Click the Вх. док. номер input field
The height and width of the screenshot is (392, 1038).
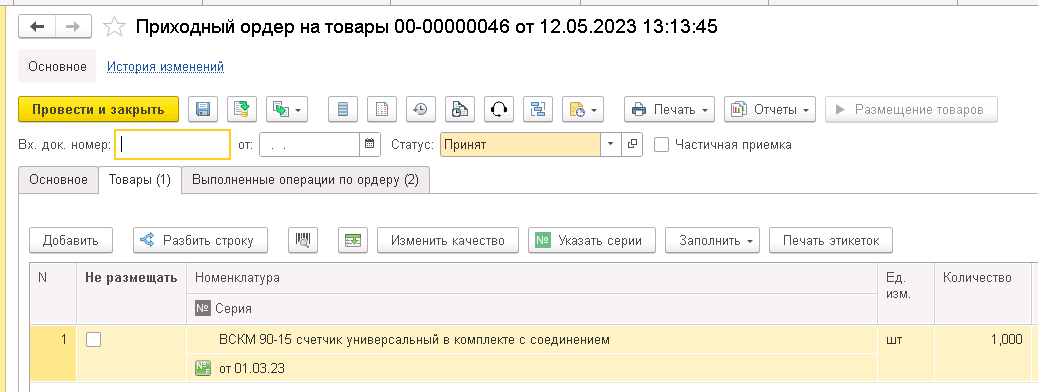coord(173,144)
